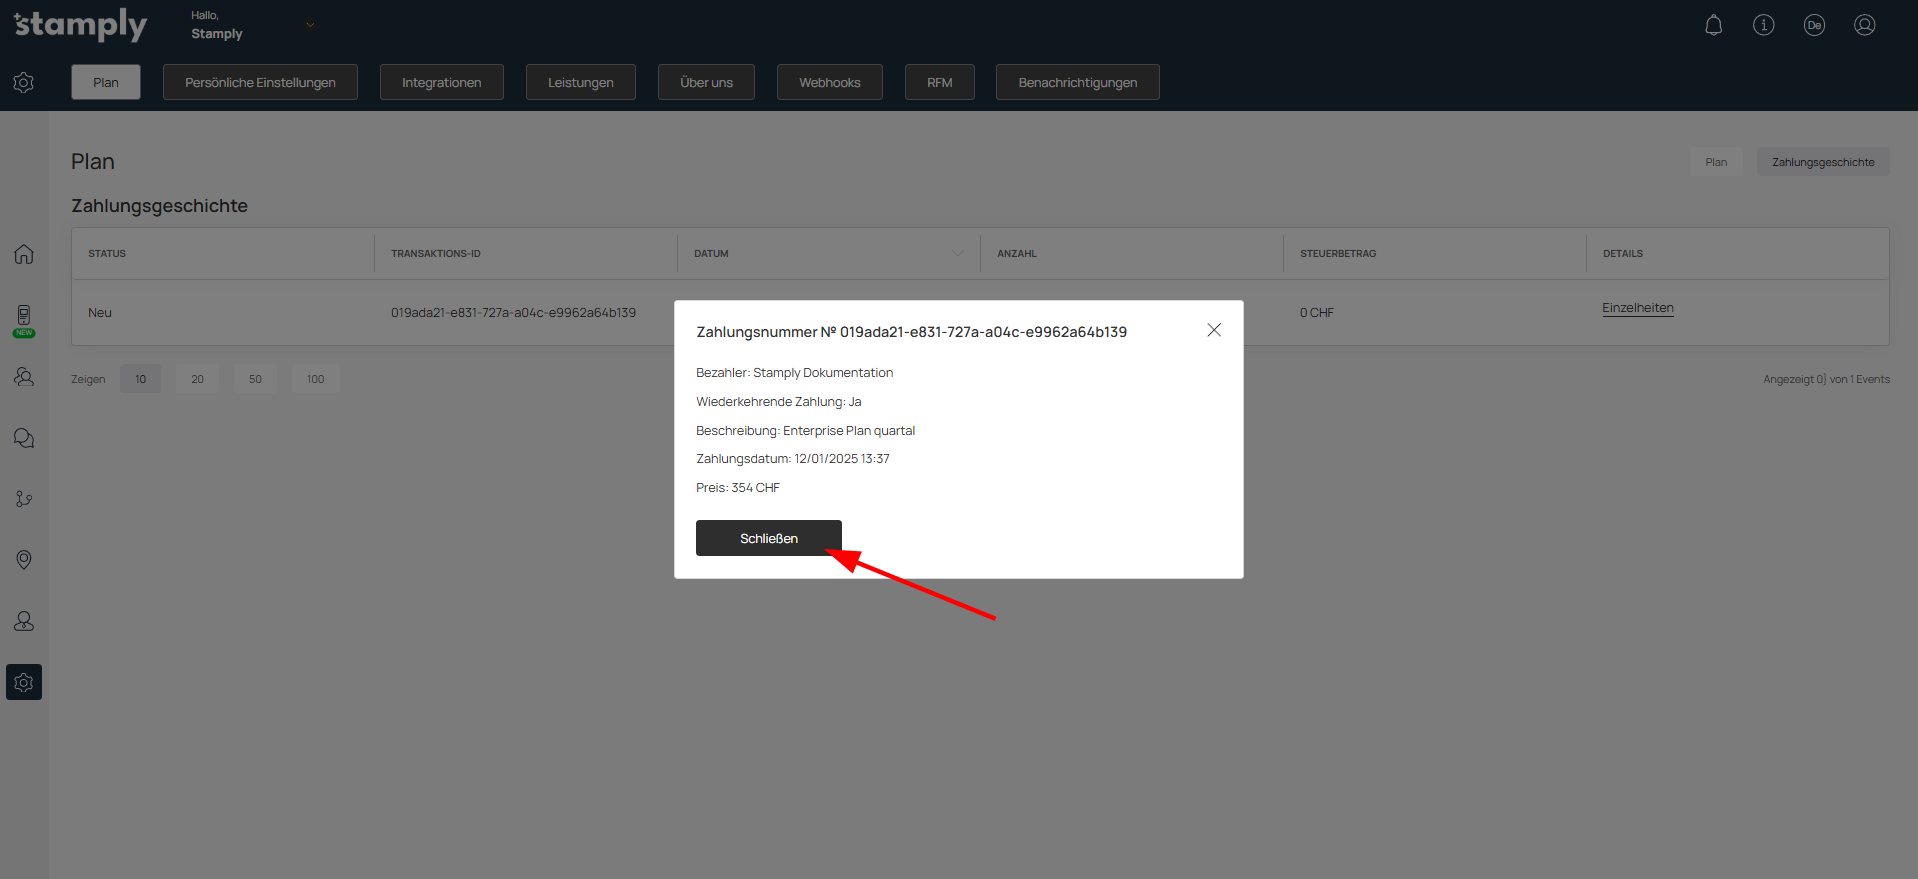Image resolution: width=1918 pixels, height=879 pixels.
Task: Open the card icon with NEW badge
Action: point(24,318)
